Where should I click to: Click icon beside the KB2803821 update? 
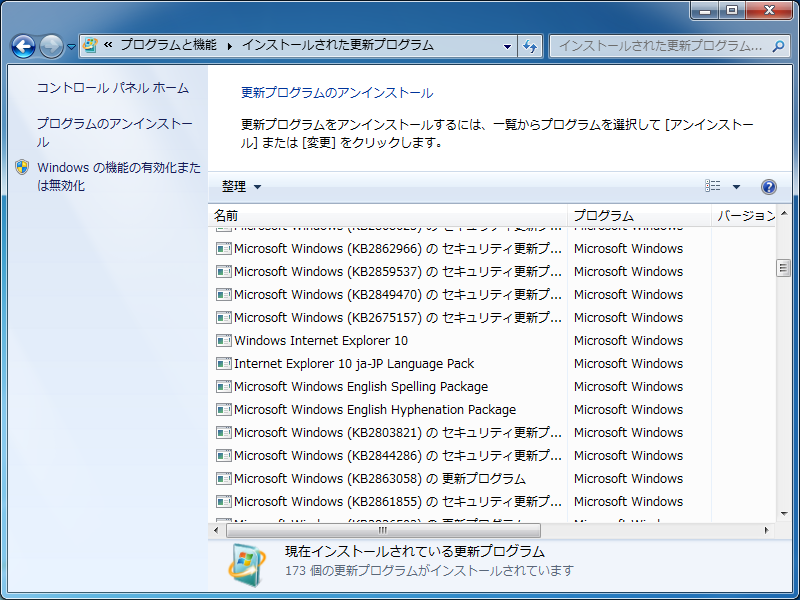(x=223, y=433)
